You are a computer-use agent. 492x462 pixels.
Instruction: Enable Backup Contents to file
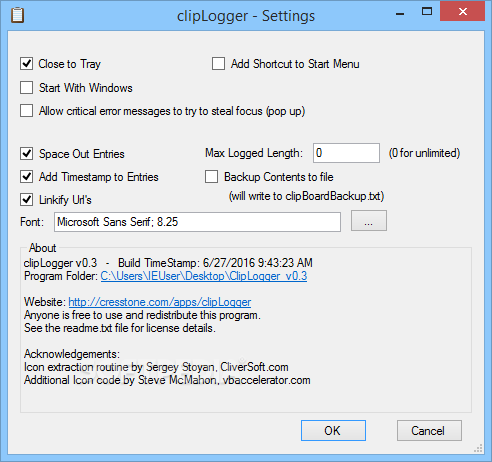point(211,177)
